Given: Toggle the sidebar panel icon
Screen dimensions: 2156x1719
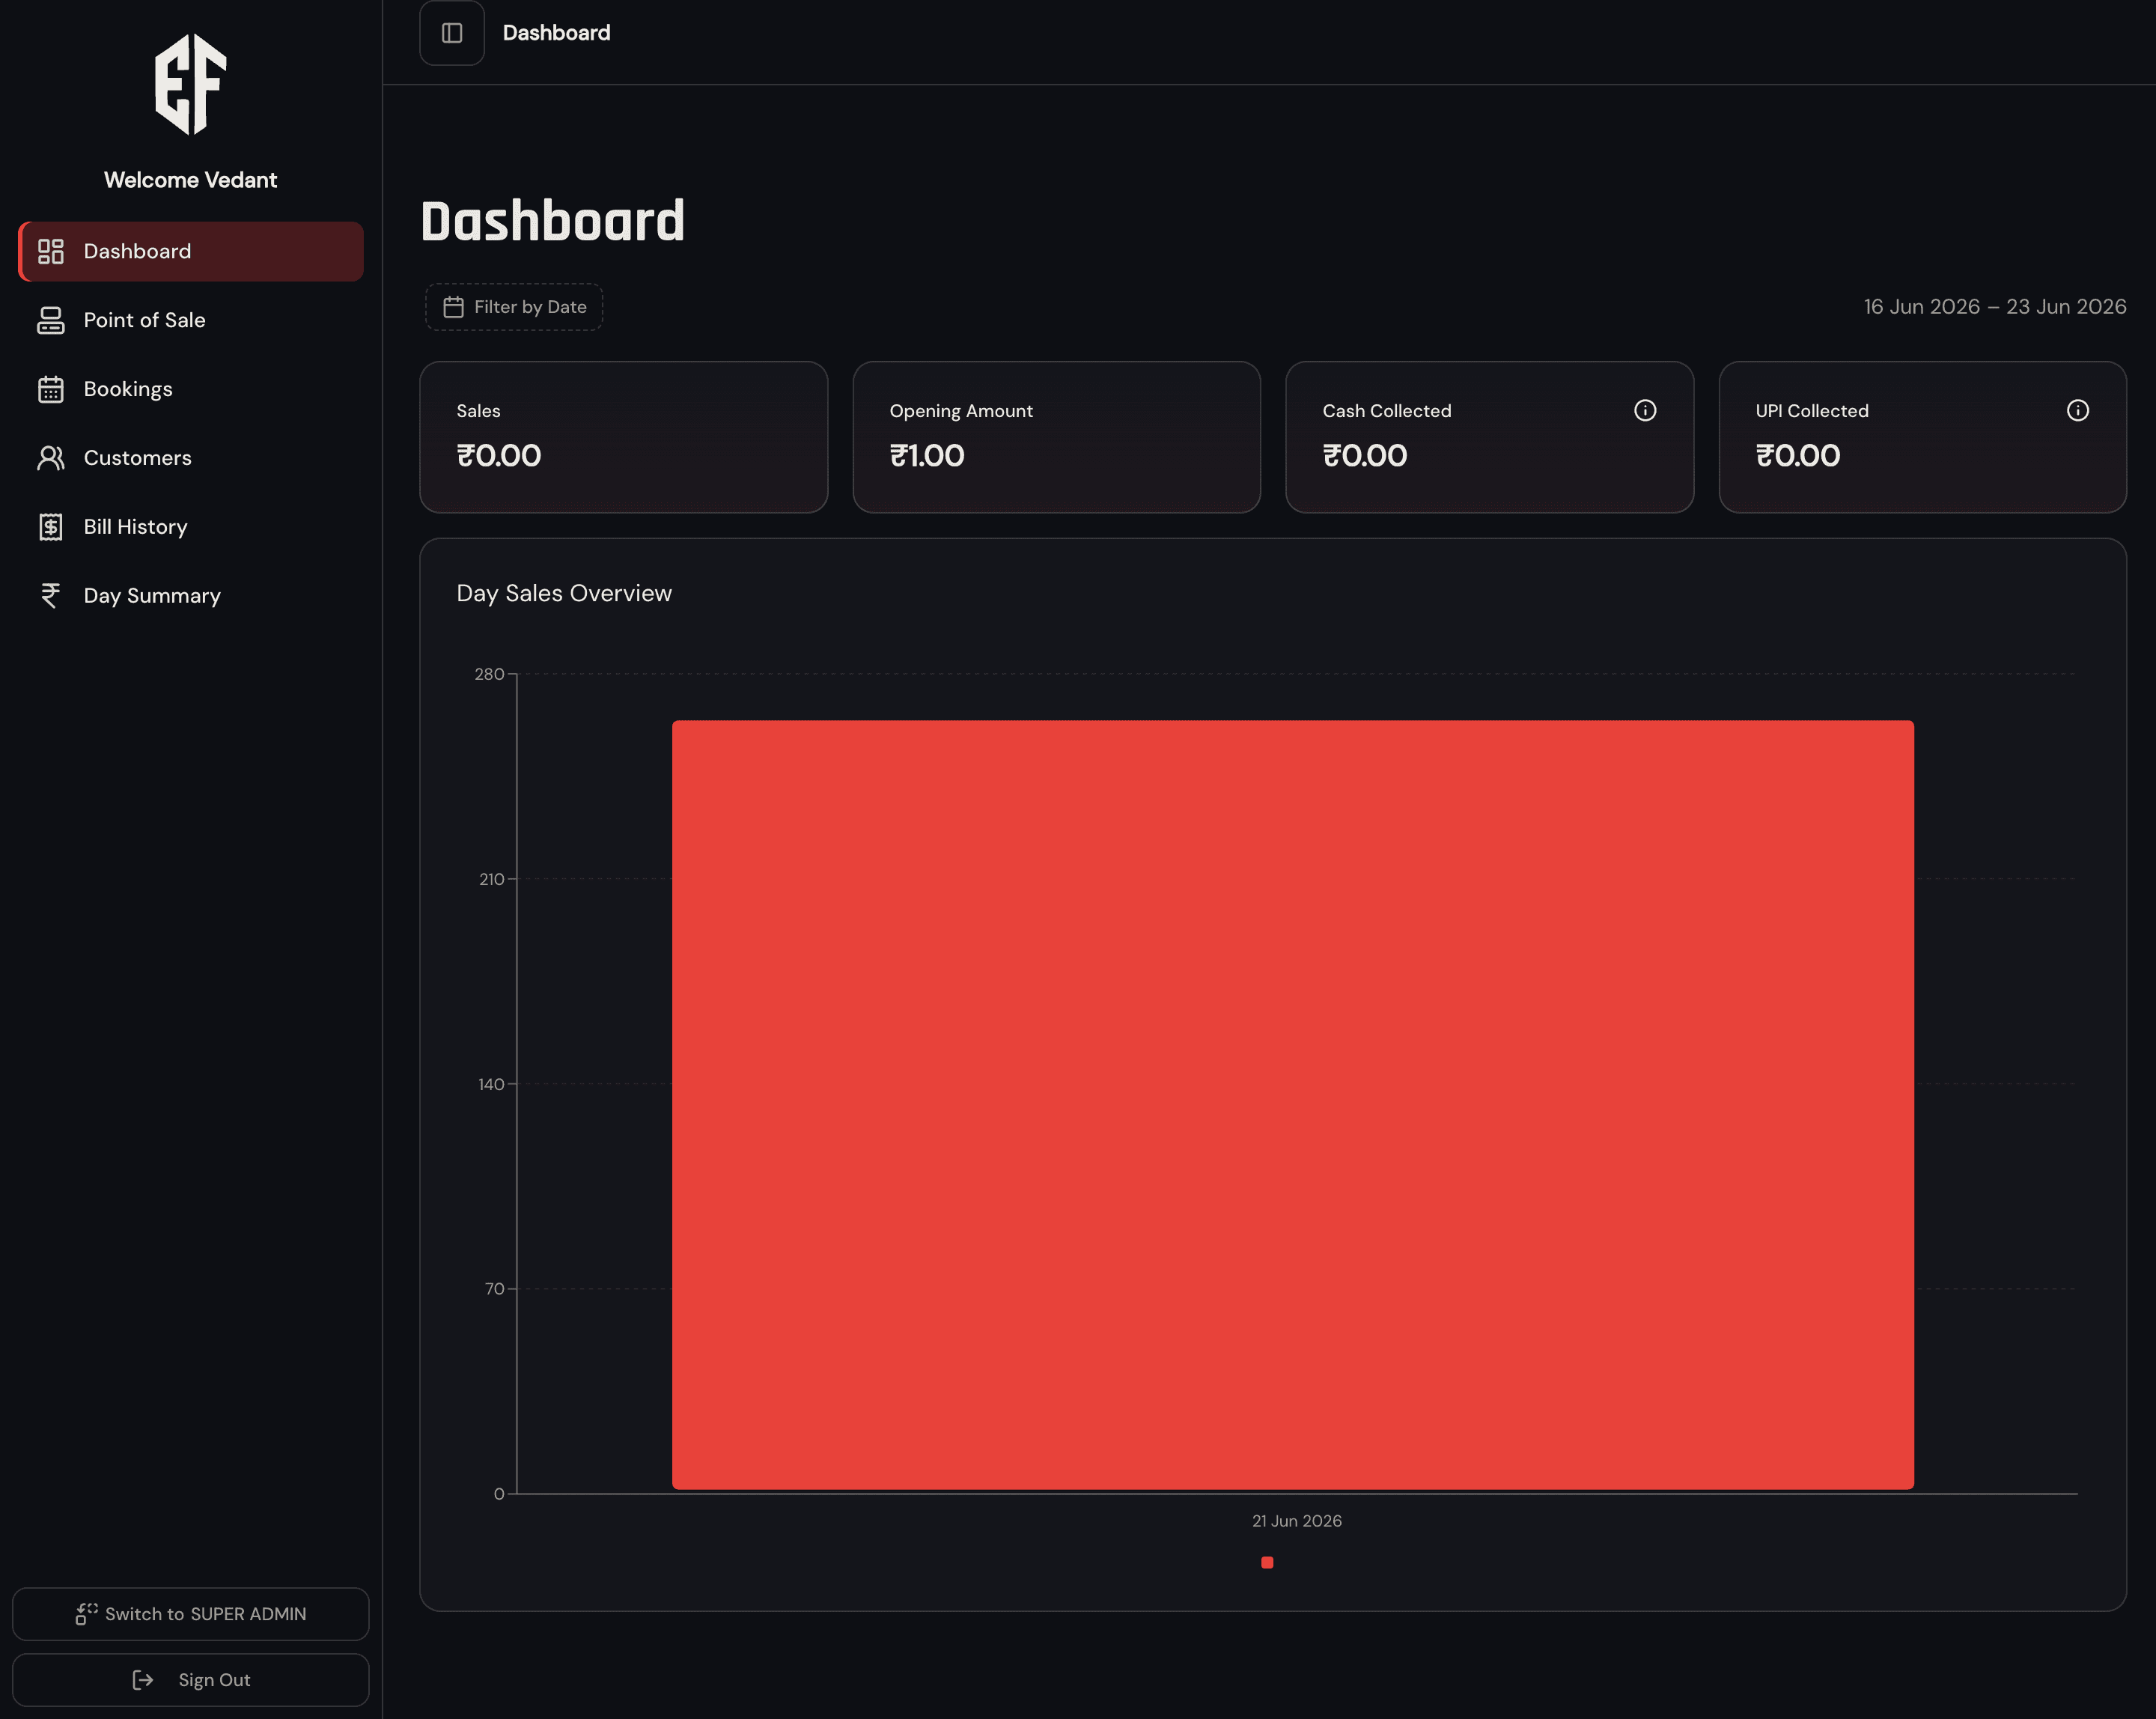Looking at the screenshot, I should coord(452,33).
